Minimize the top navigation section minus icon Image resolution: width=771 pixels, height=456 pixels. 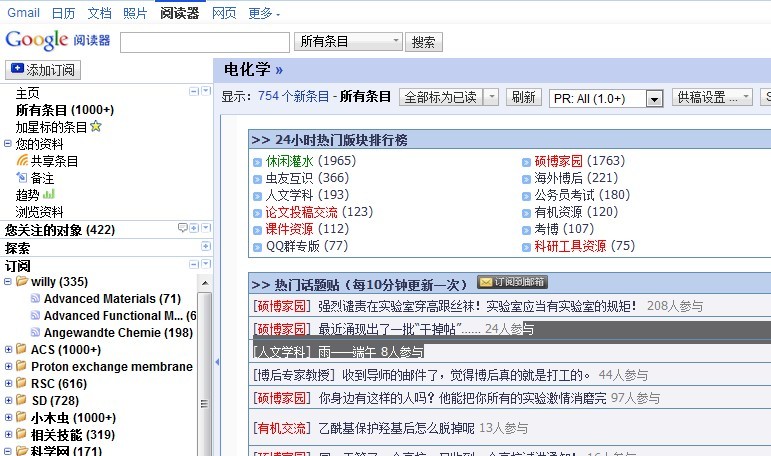194,91
